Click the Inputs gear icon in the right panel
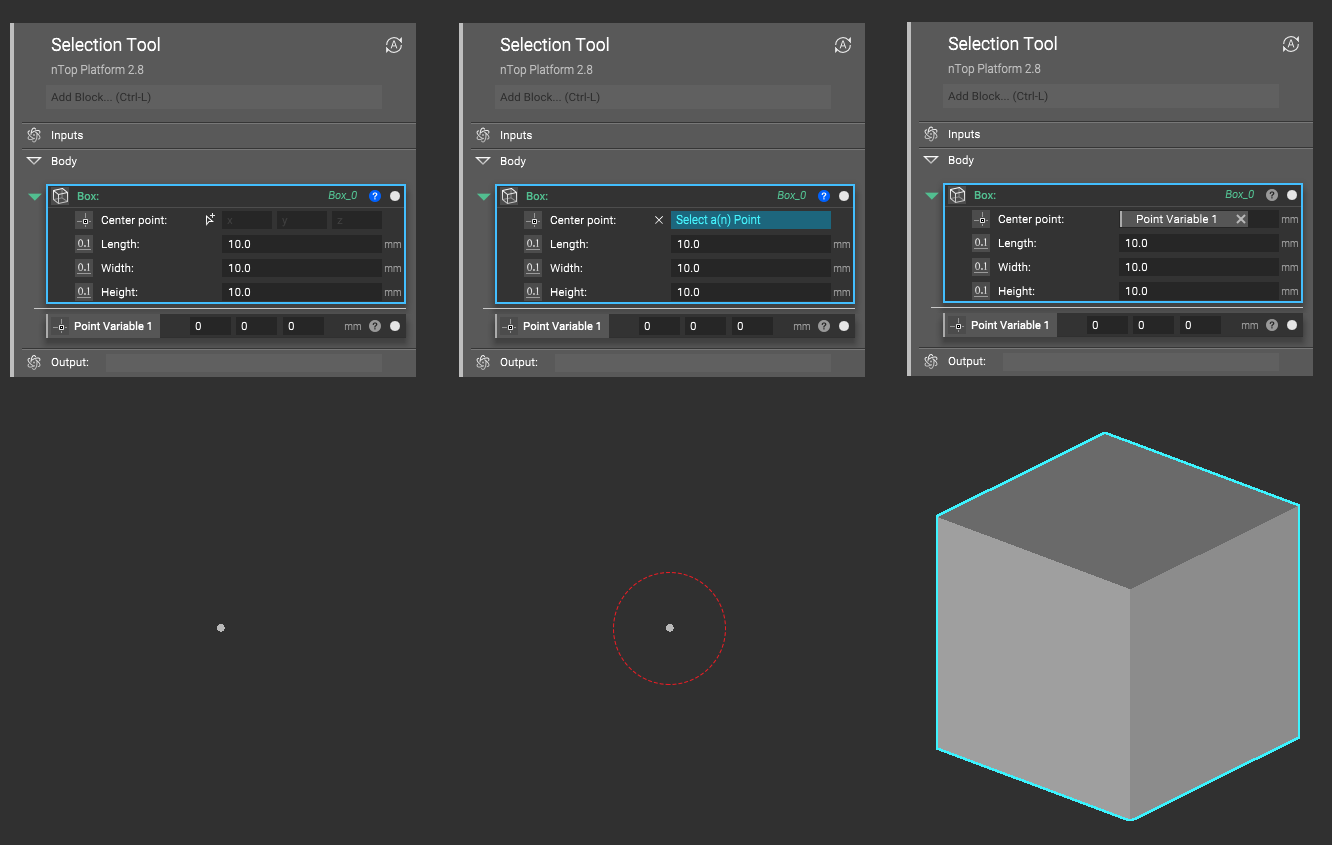Screen dimensions: 1332x845 [931, 134]
